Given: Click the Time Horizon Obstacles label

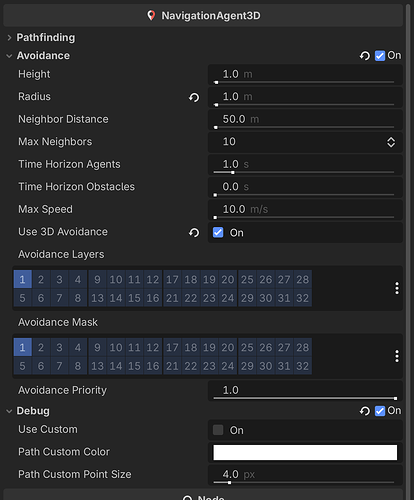Looking at the screenshot, I should pos(77,187).
